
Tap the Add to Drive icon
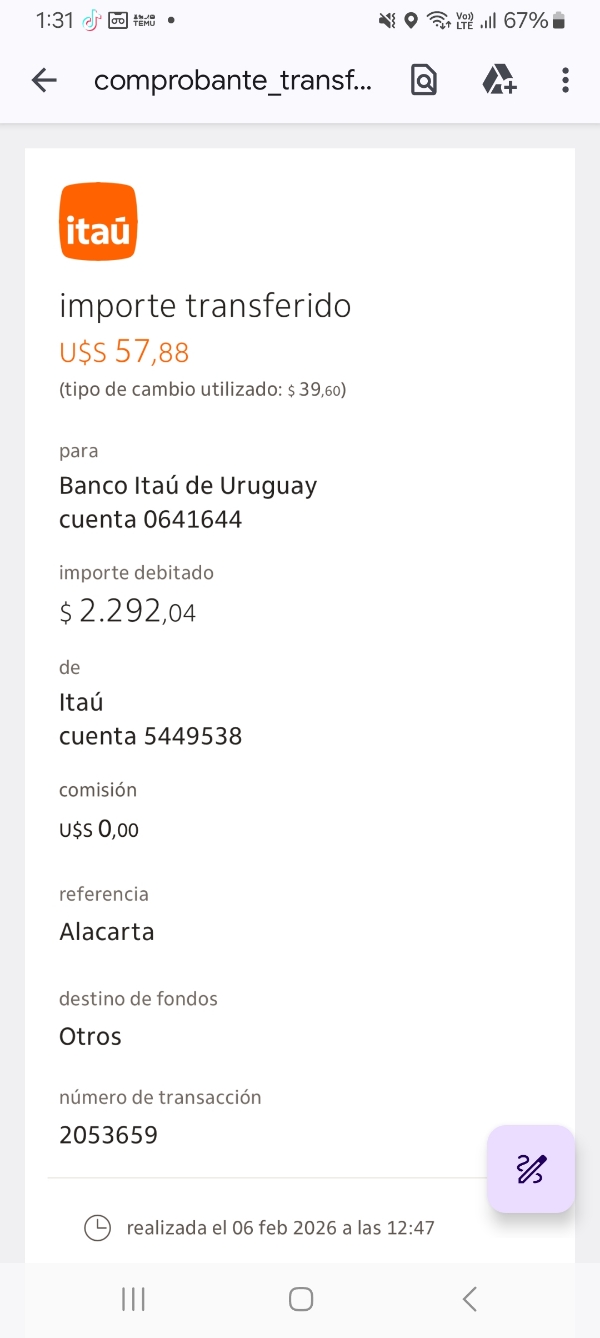499,80
